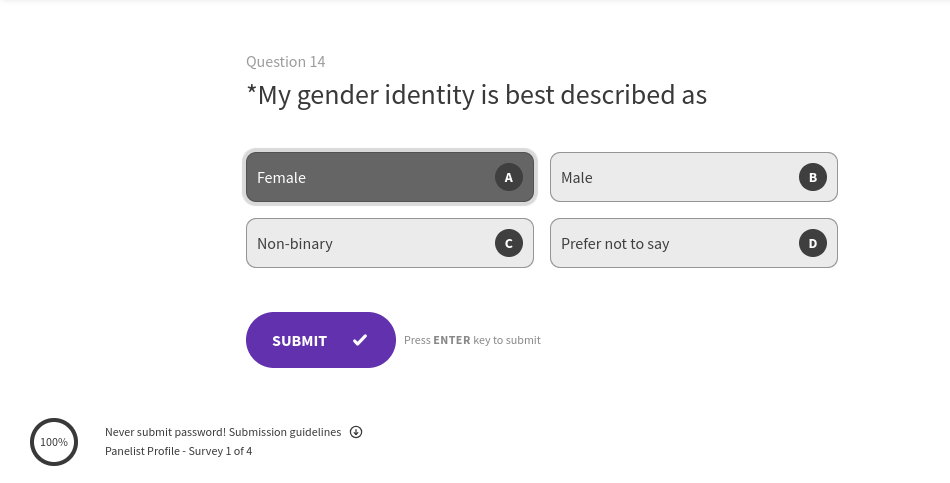Image resolution: width=950 pixels, height=483 pixels.
Task: Click the checkmark icon inside Submit
Action: pyautogui.click(x=360, y=340)
